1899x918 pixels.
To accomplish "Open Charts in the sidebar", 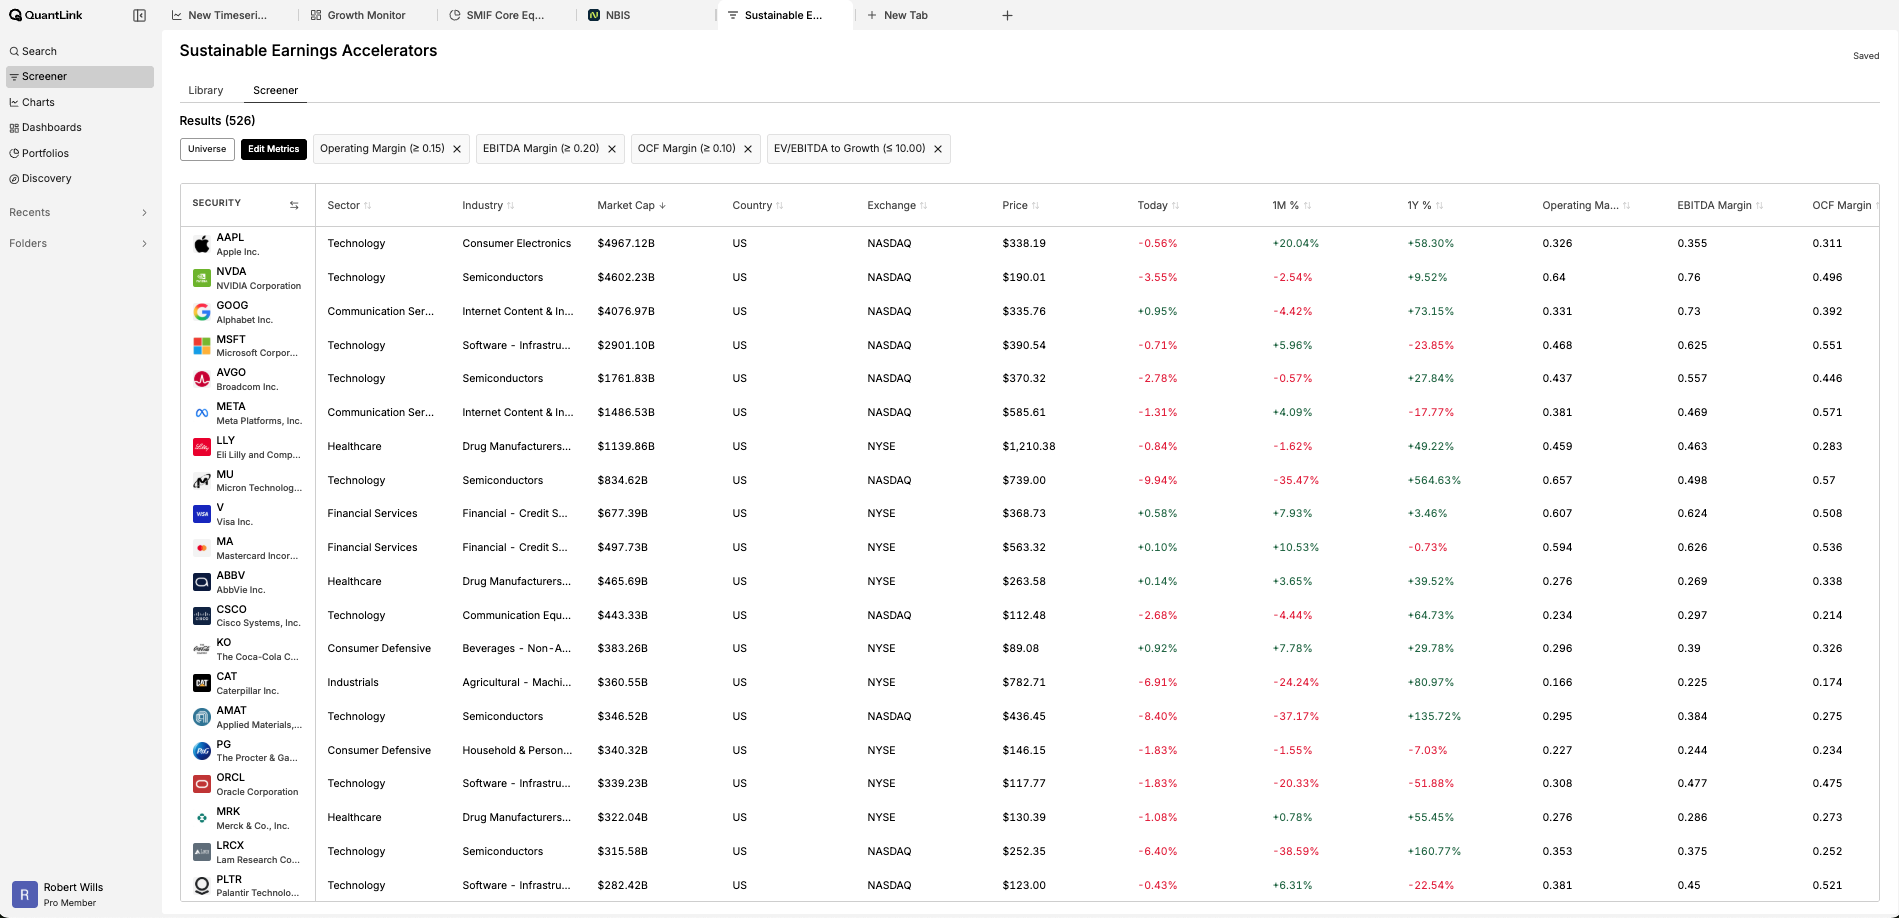I will point(80,102).
